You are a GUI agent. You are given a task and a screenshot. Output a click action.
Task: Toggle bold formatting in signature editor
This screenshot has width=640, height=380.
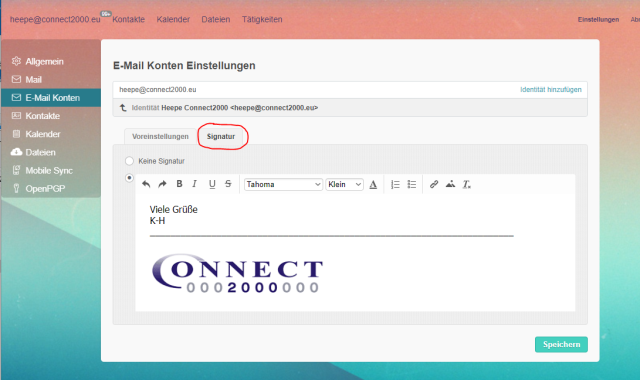[179, 184]
